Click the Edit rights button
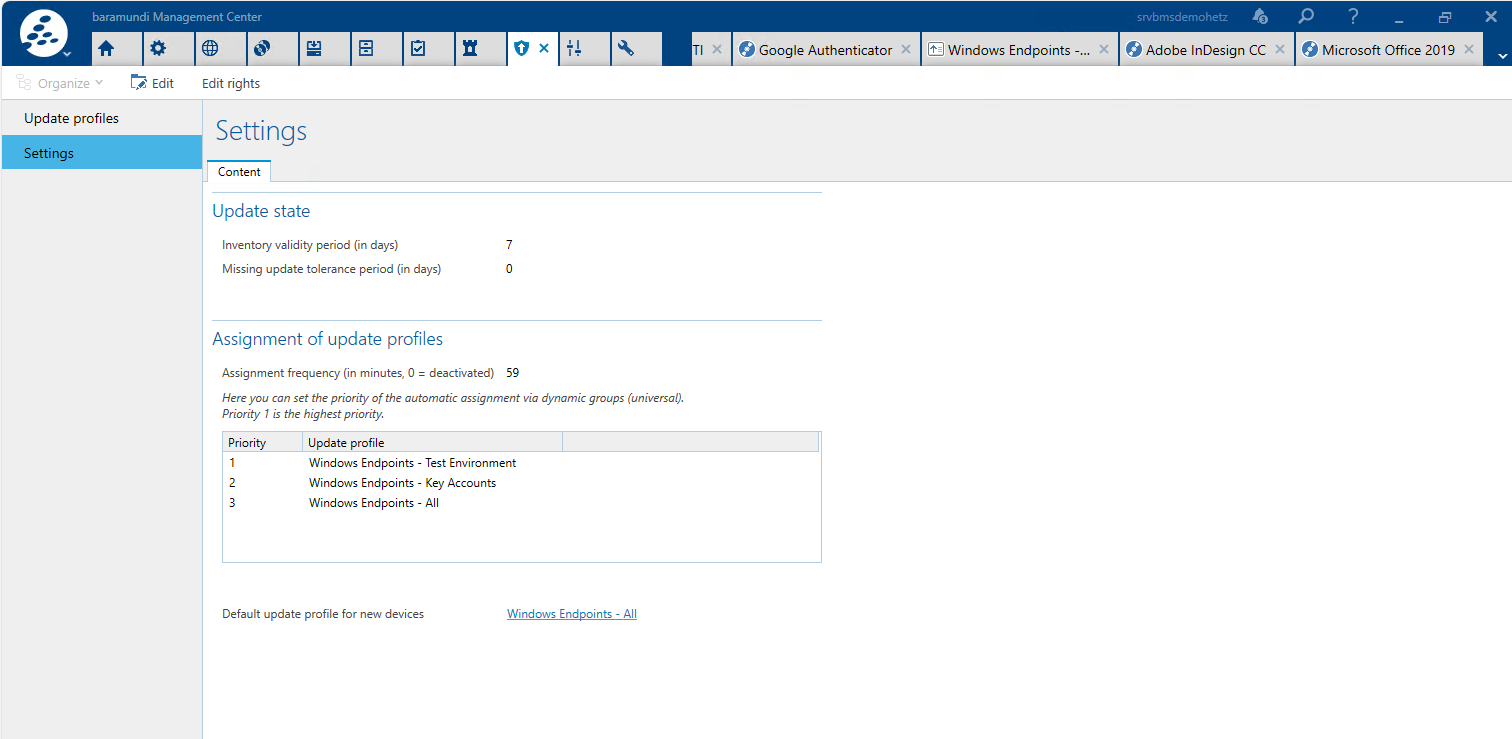Screen dimensions: 1512x739 point(231,84)
